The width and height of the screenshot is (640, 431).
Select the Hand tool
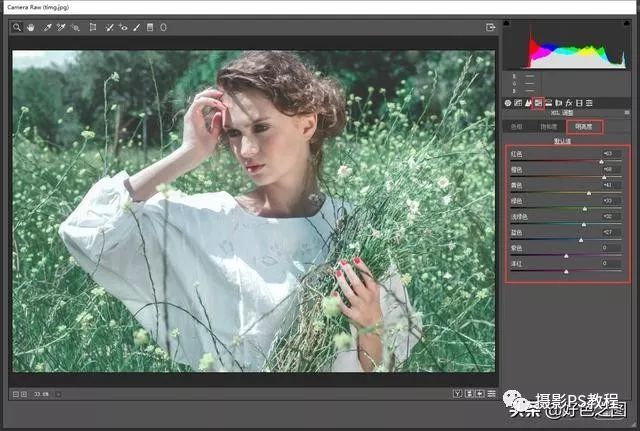coord(31,27)
